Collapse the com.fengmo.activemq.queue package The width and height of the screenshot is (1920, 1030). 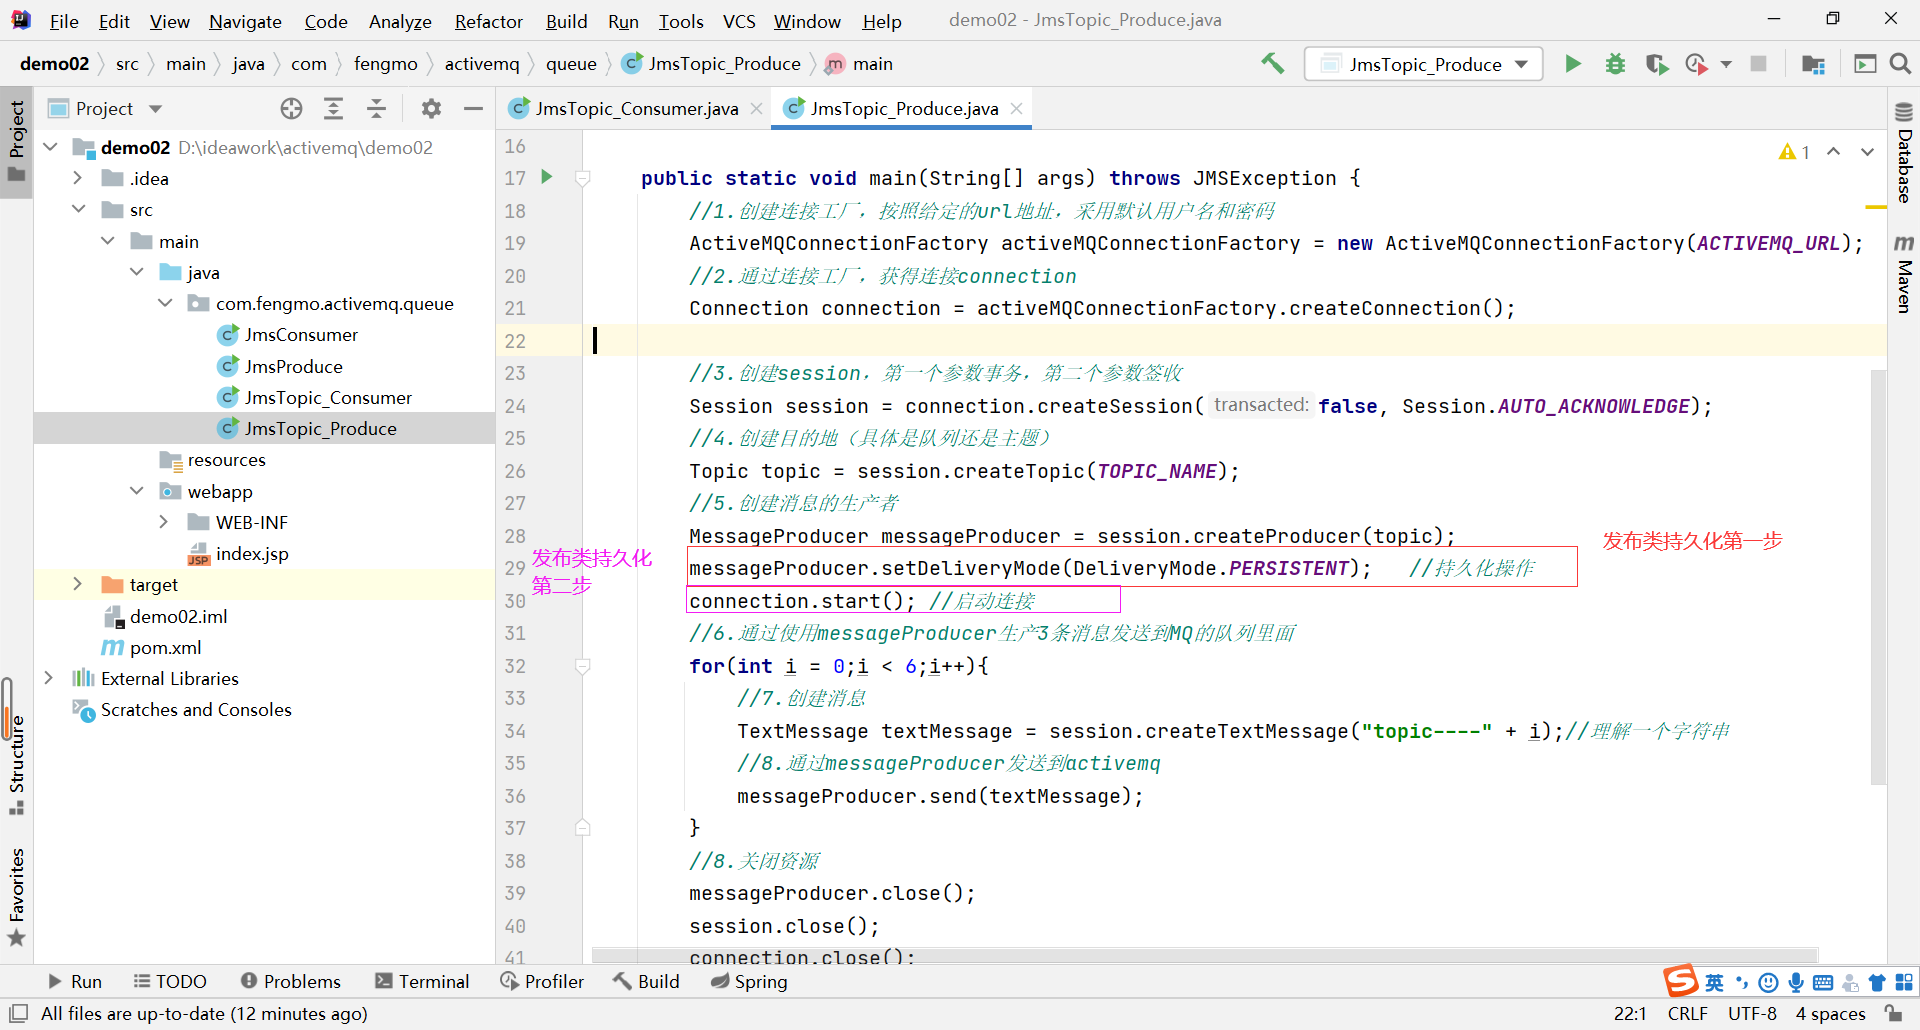coord(165,303)
